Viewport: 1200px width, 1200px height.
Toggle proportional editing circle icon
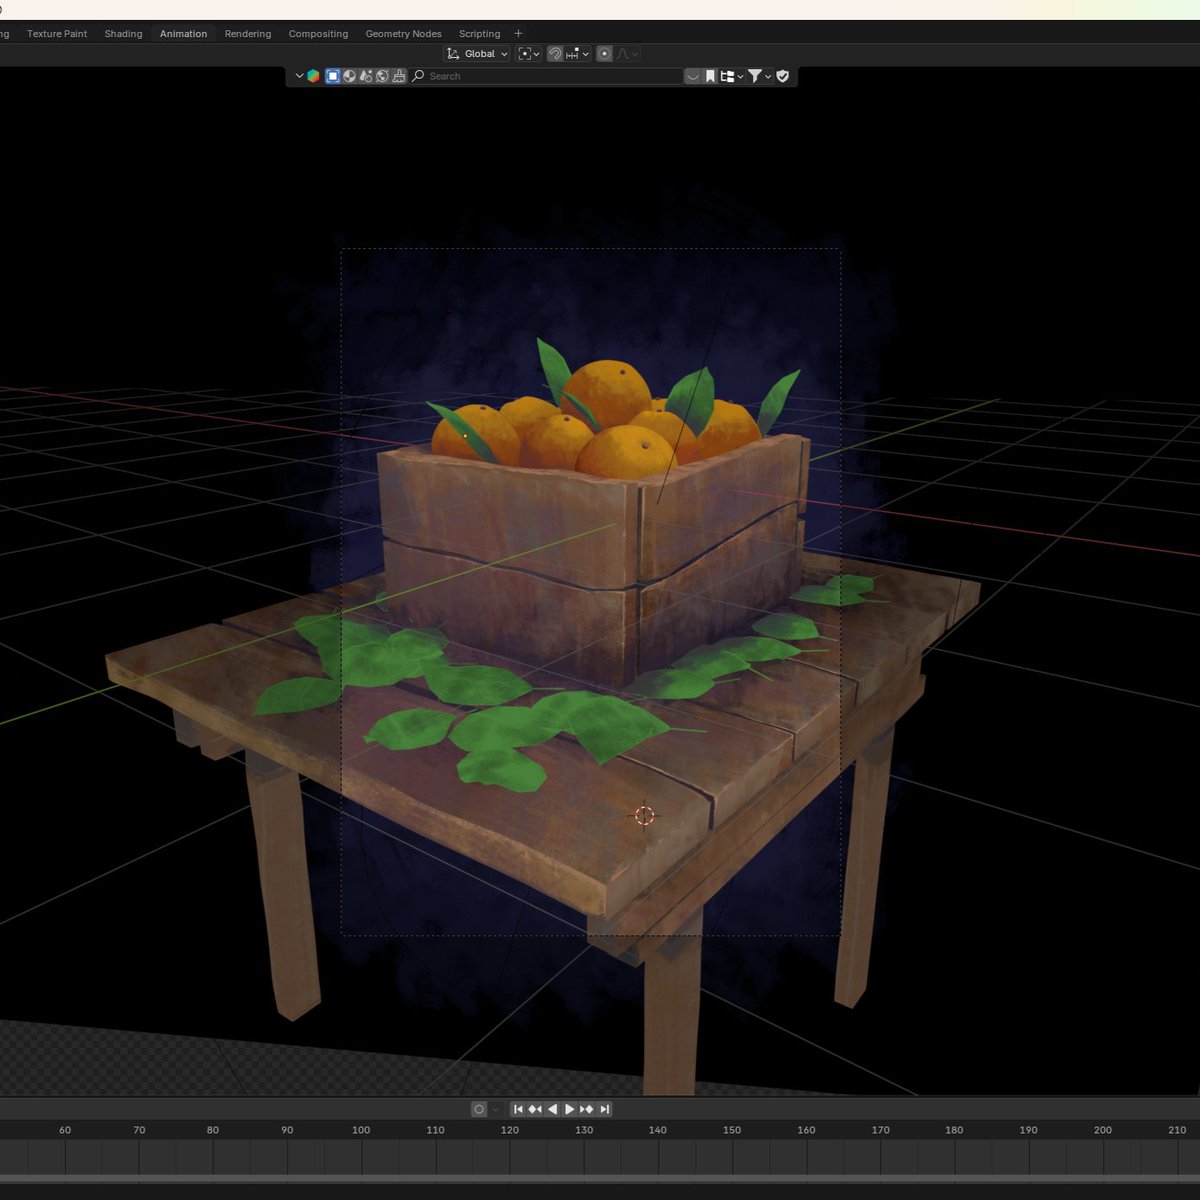click(604, 54)
